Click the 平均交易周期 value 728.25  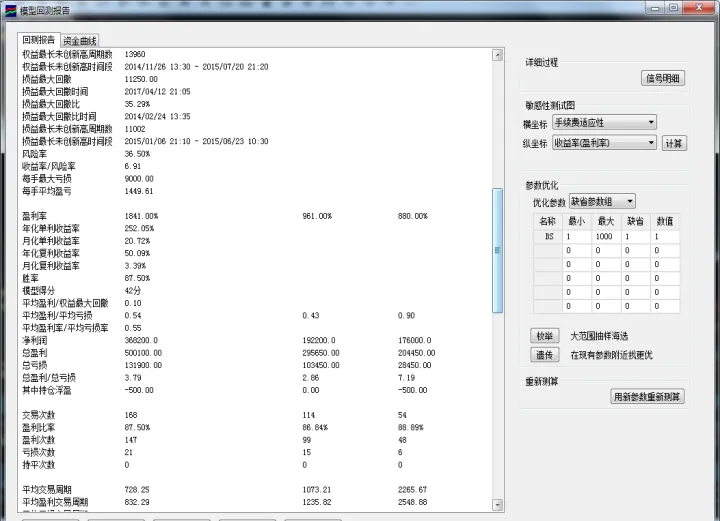pos(137,489)
